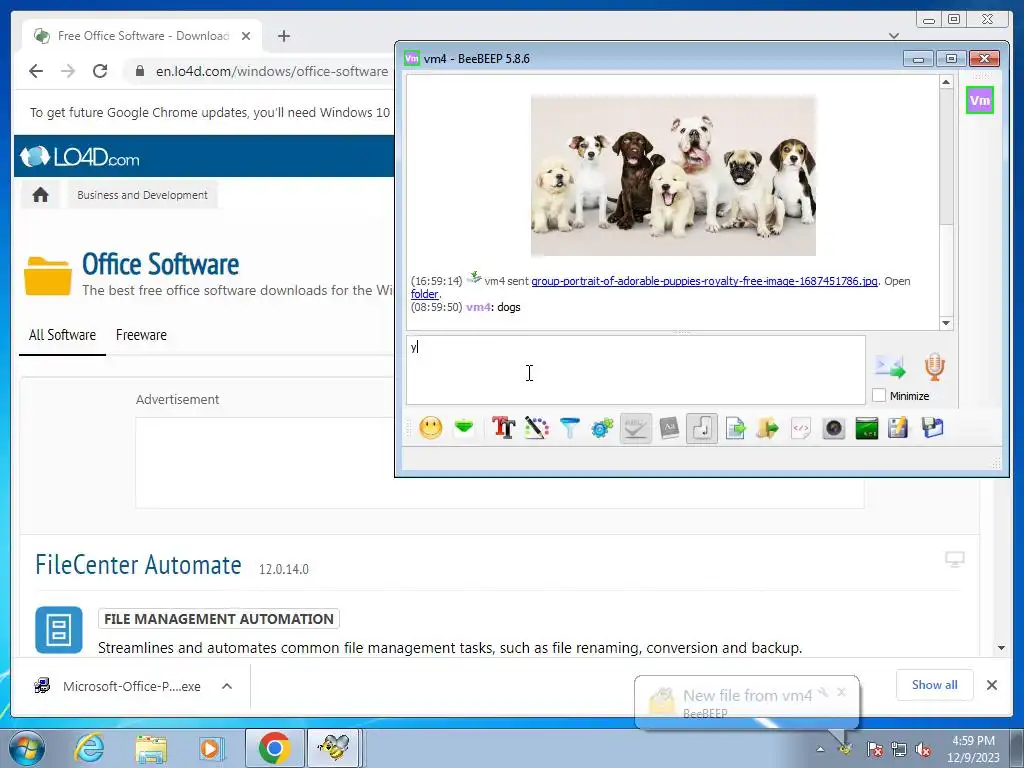Click inside the BeeBEEP message input box
Viewport: 1024px width, 768px height.
tap(635, 370)
